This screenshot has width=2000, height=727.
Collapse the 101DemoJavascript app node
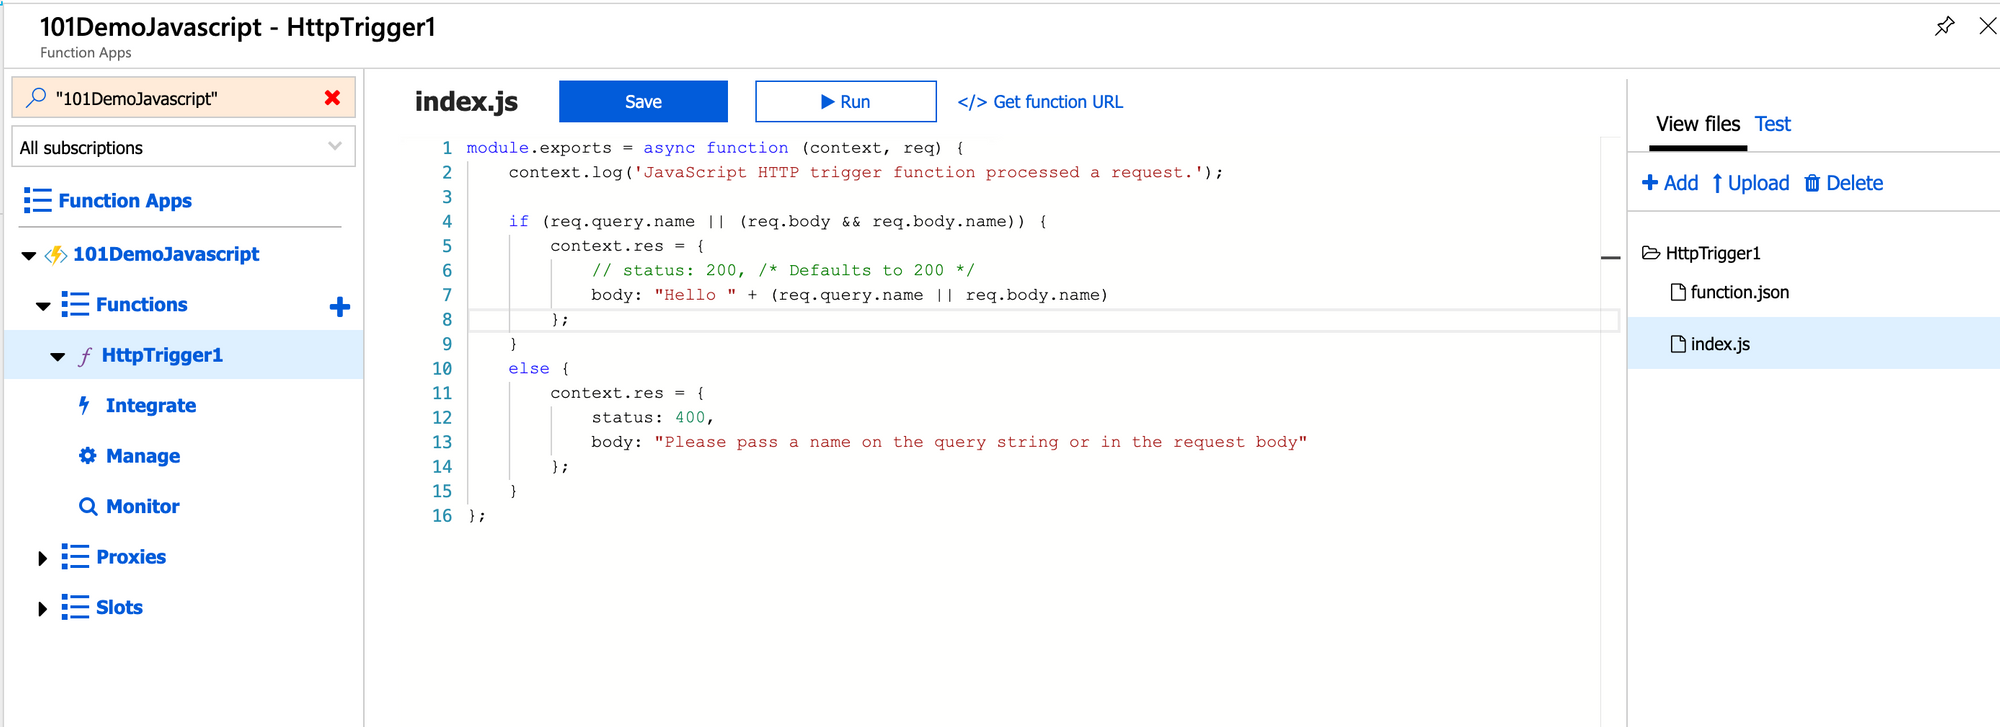(x=29, y=255)
